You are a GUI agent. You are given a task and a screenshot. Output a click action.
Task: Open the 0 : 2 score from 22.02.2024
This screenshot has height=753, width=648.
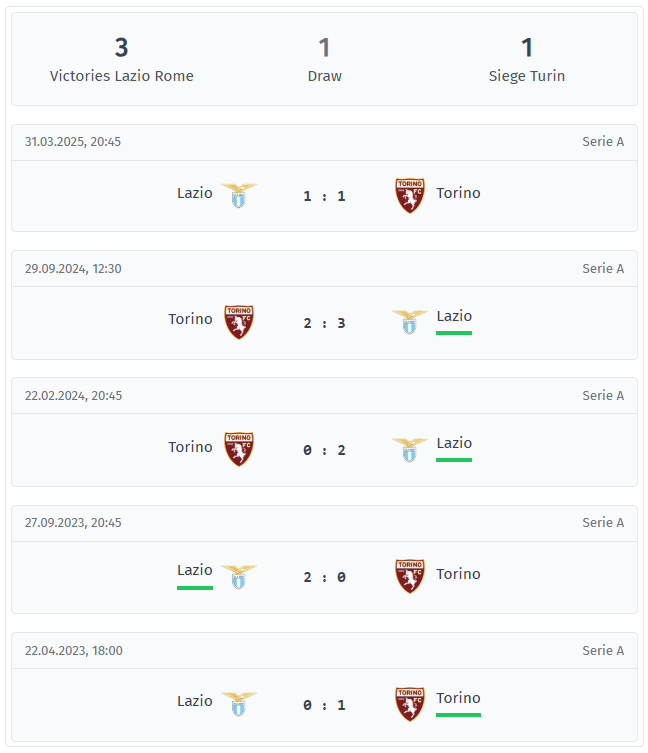[x=324, y=450]
